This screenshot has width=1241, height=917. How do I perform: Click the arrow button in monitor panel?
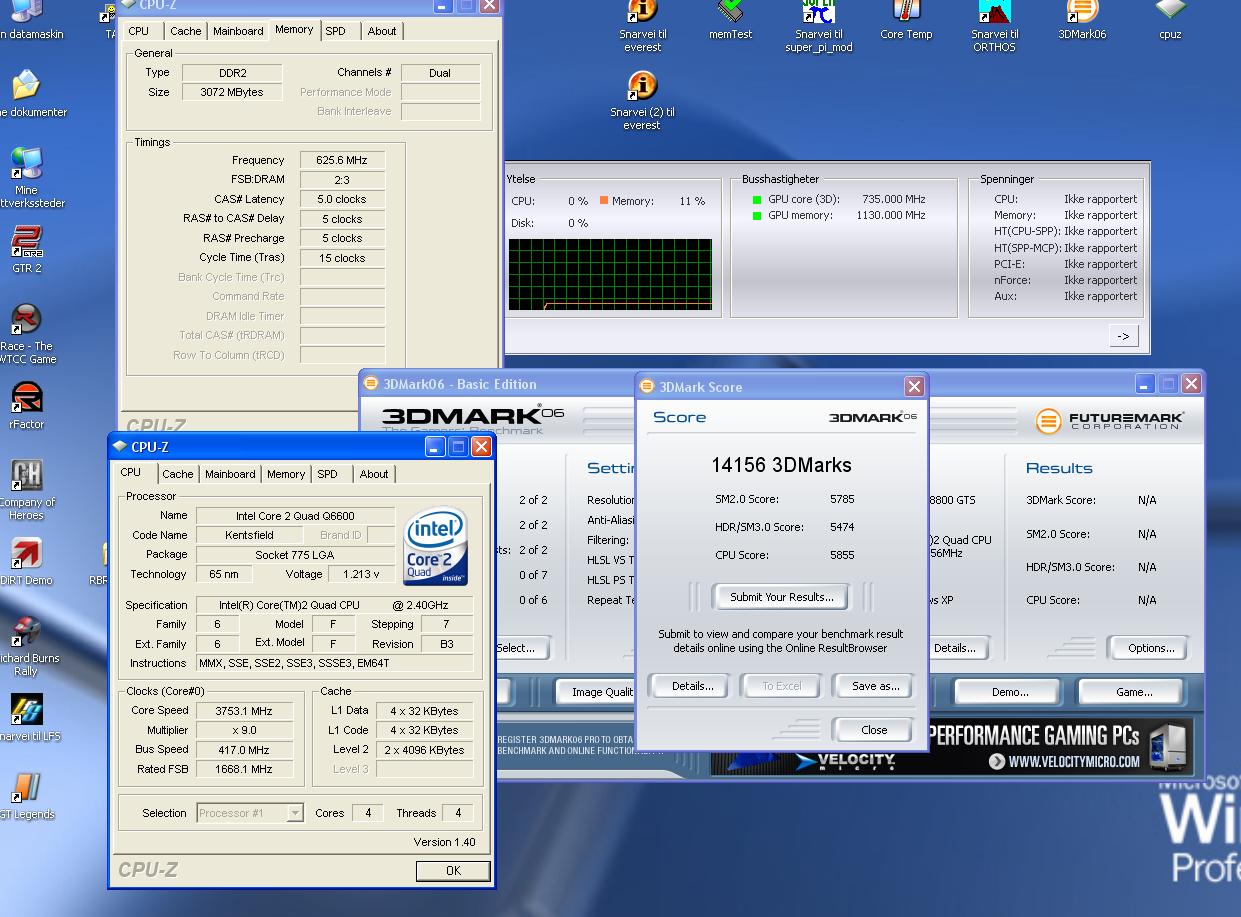coord(1123,336)
